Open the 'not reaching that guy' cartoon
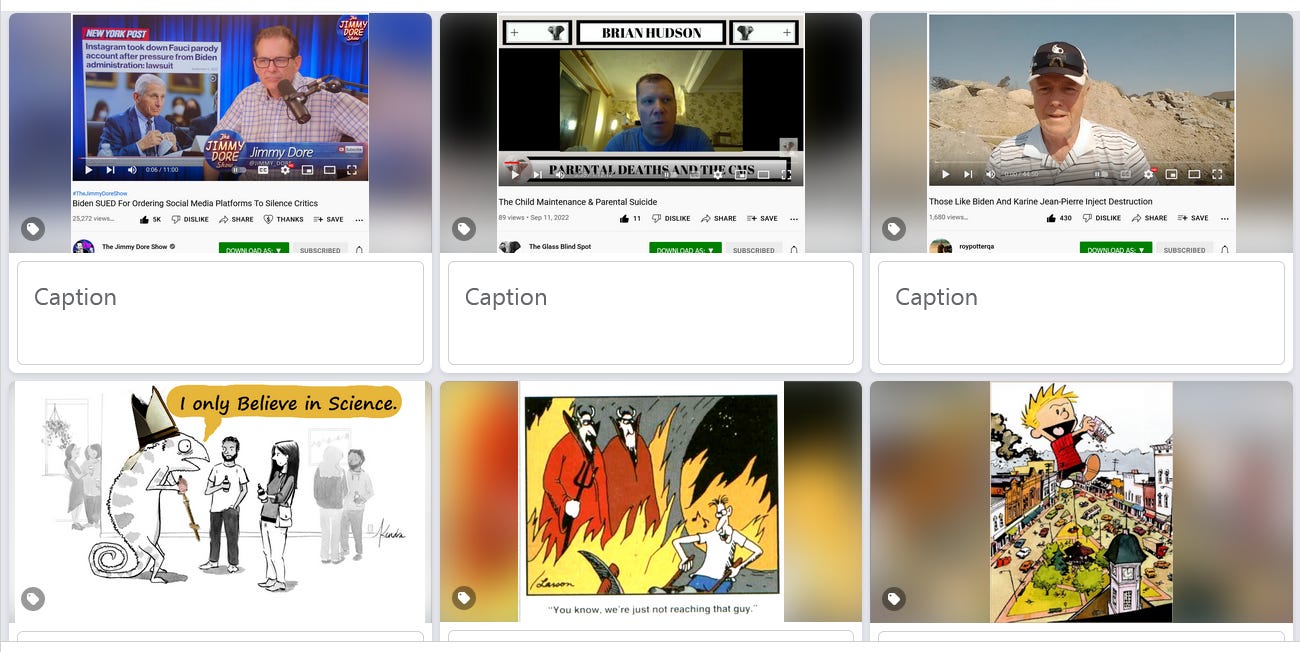1300x652 pixels. (651, 502)
